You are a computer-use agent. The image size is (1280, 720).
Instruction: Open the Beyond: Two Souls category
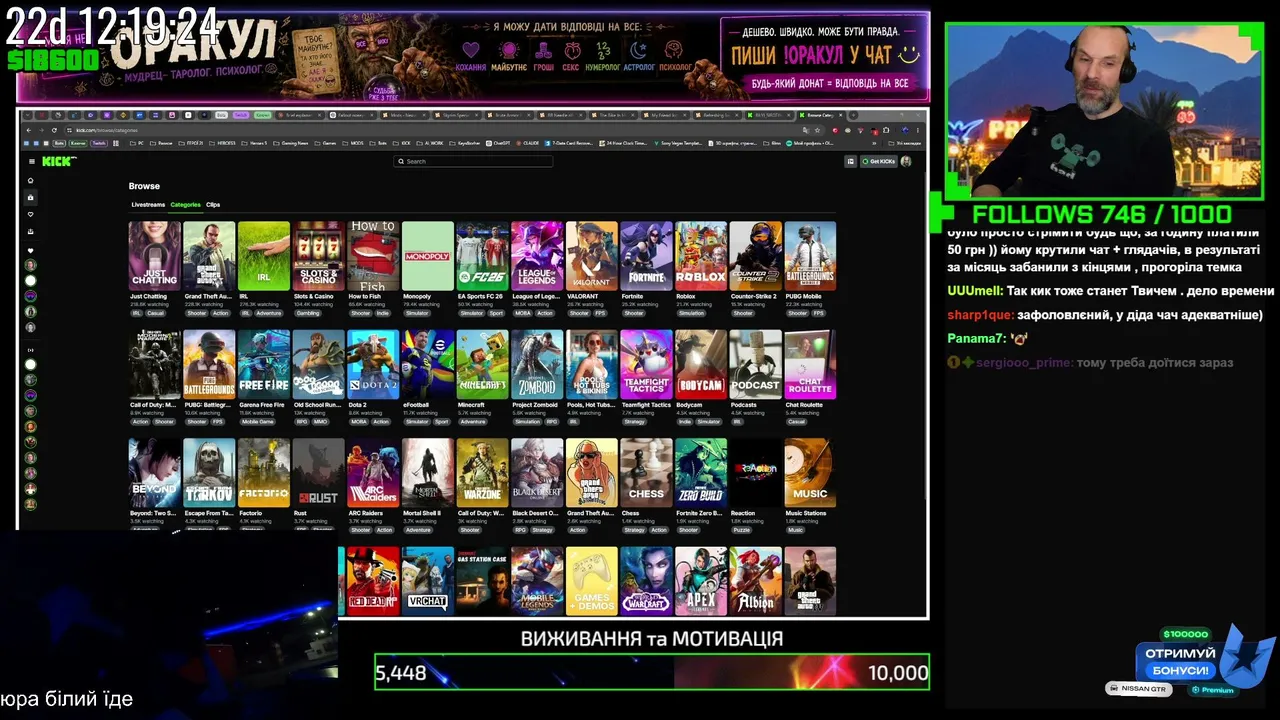[x=155, y=473]
